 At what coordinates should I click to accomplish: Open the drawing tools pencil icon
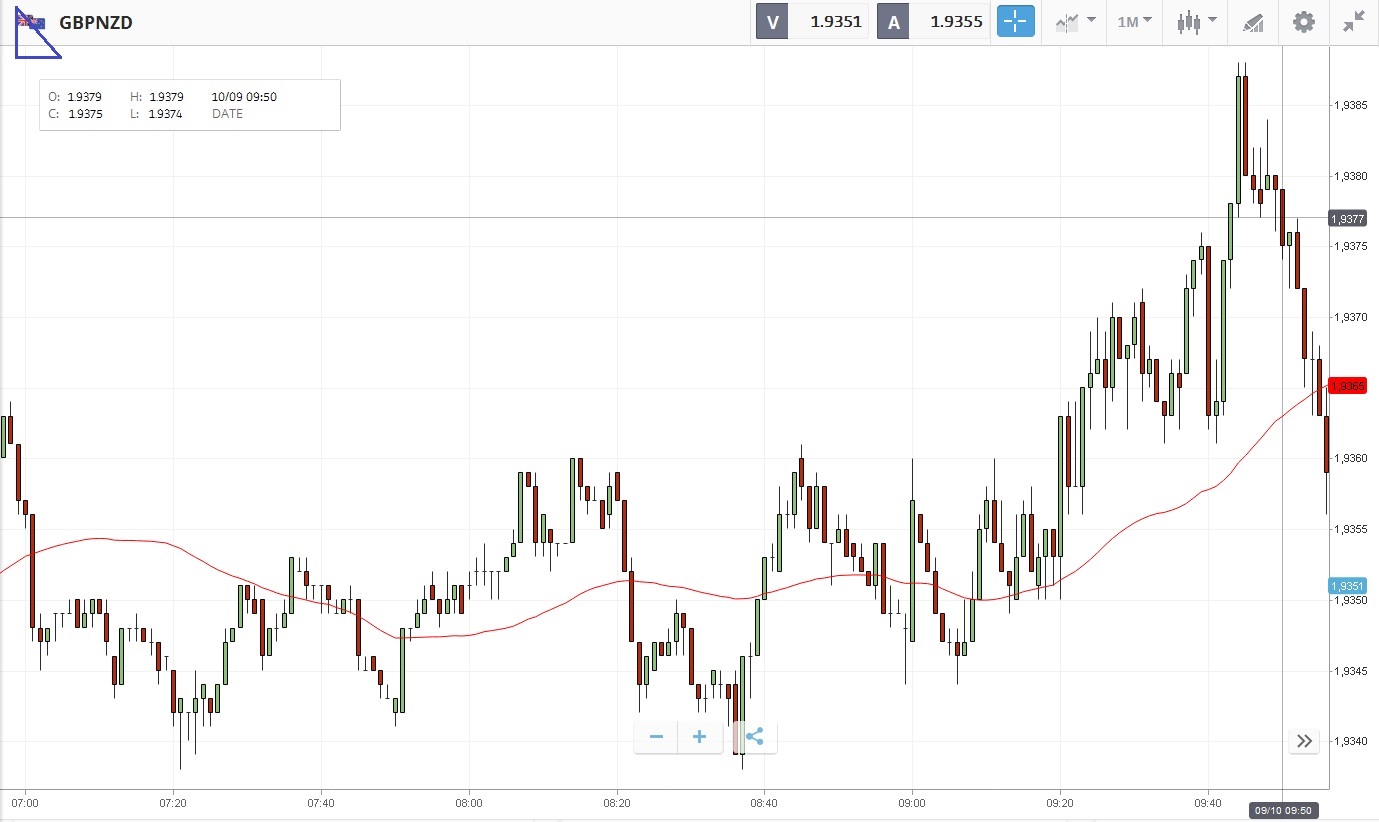point(1253,21)
